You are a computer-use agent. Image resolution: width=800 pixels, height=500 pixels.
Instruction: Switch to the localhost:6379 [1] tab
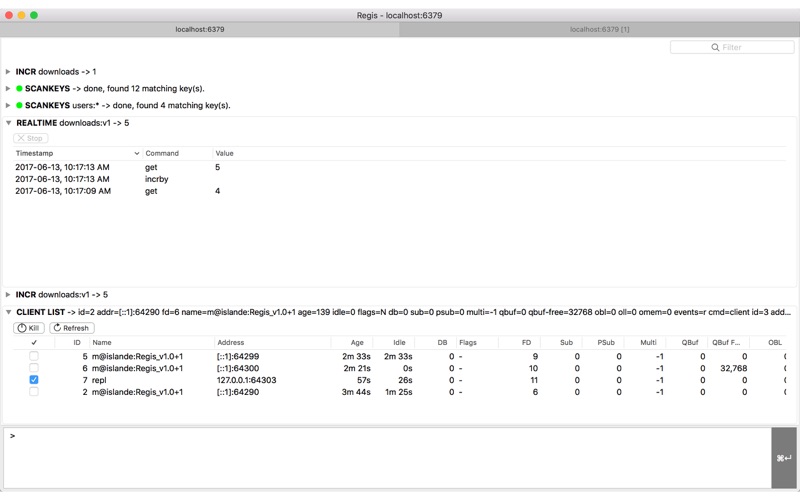coord(599,30)
